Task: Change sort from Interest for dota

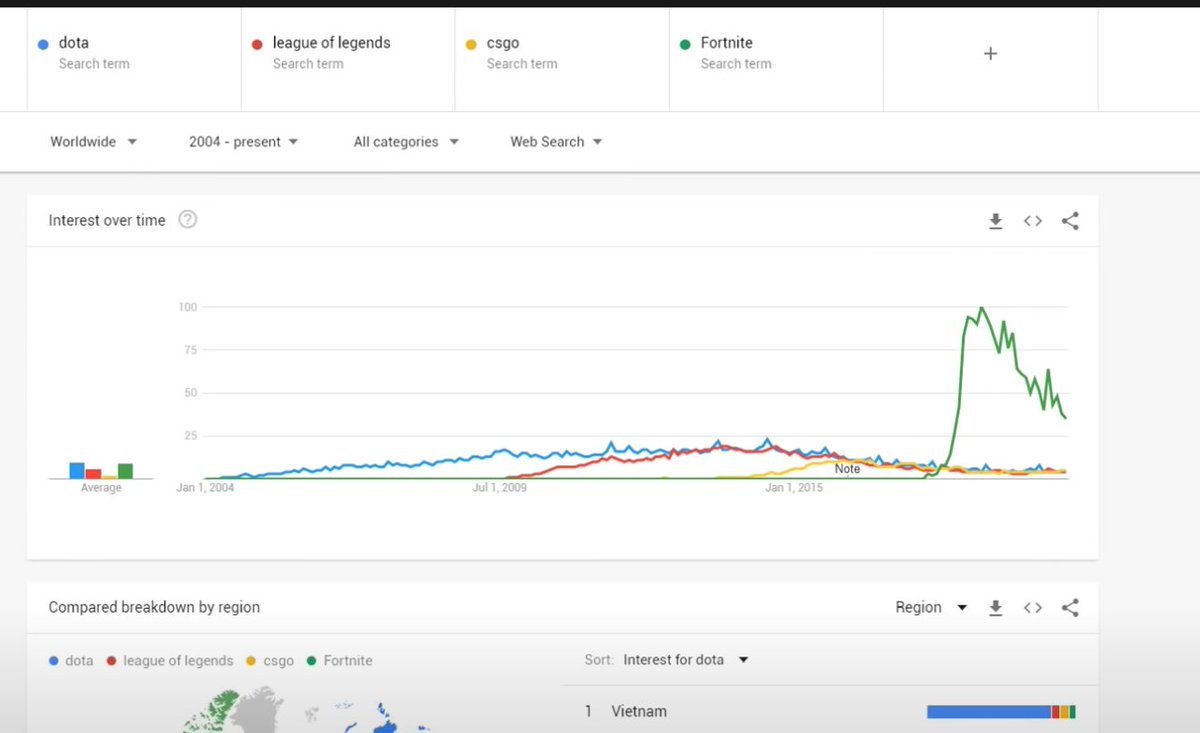Action: pyautogui.click(x=686, y=660)
